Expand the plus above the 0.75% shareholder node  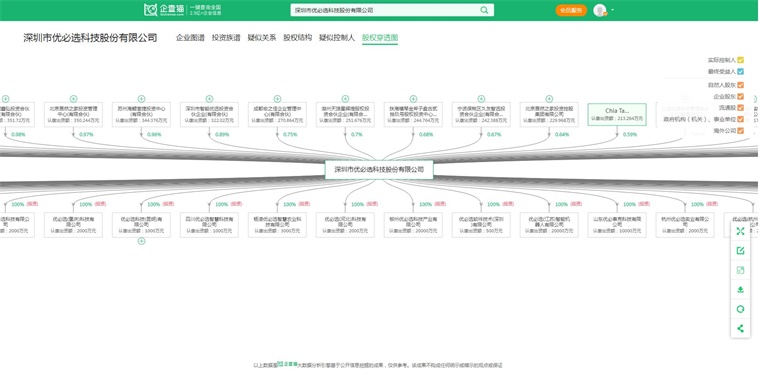(x=277, y=99)
